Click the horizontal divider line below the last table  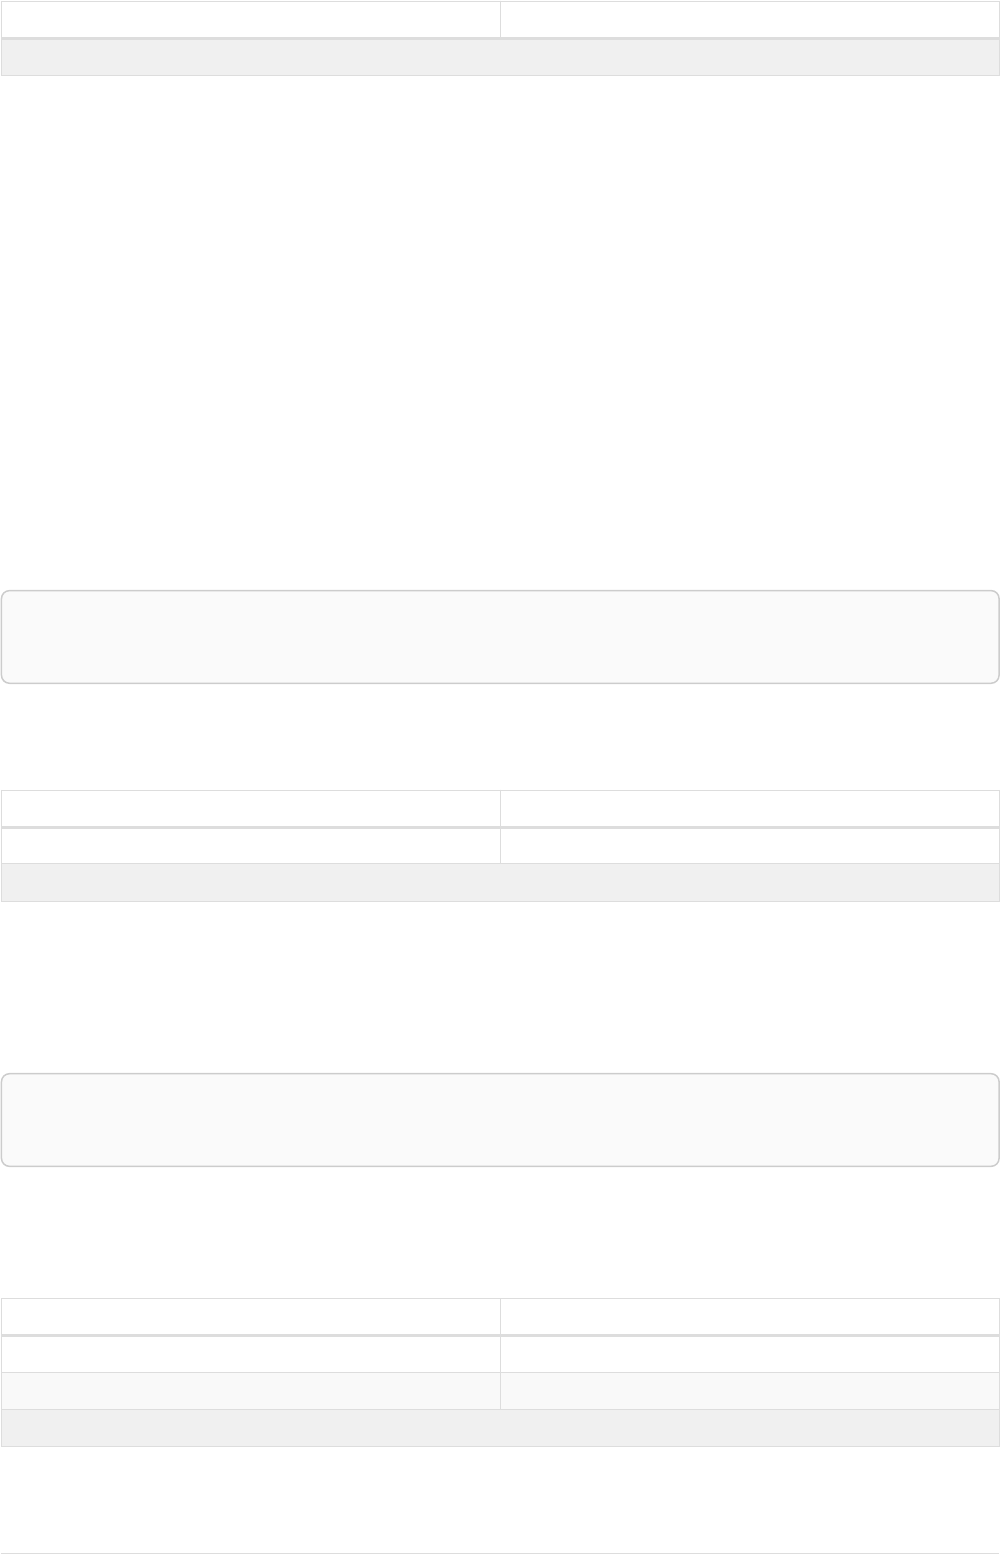coord(500,1526)
